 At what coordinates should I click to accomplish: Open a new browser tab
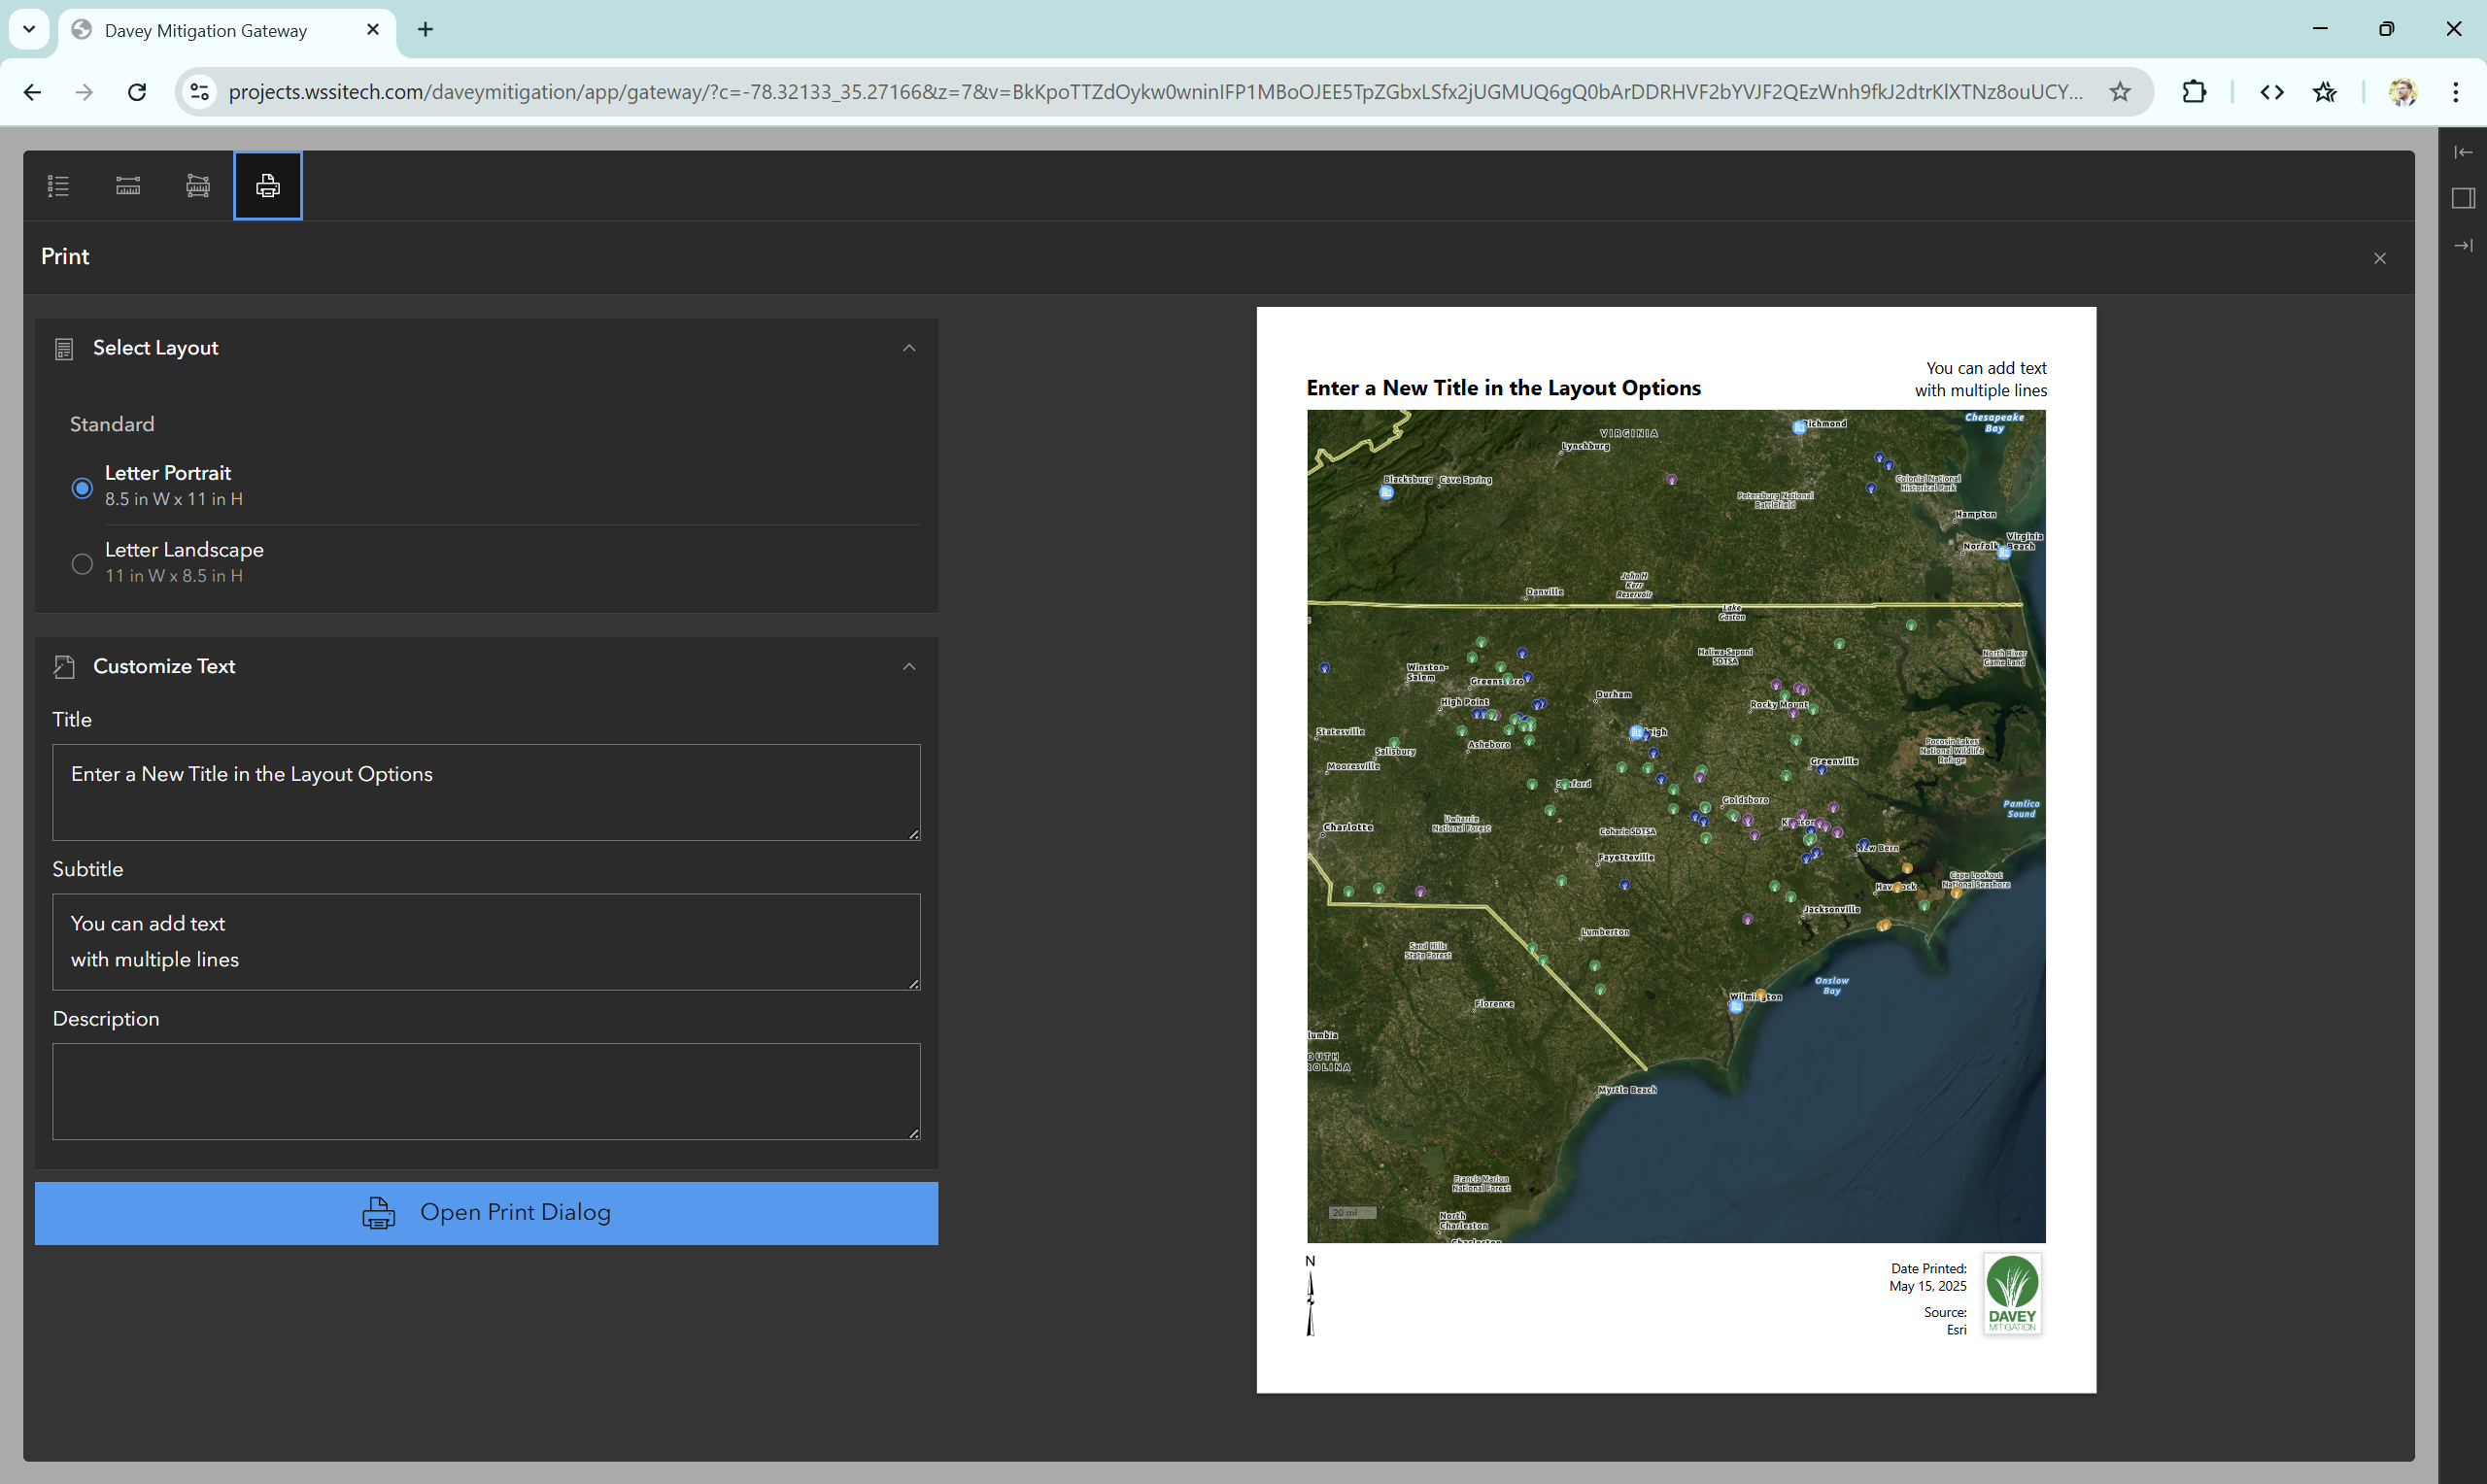coord(425,30)
